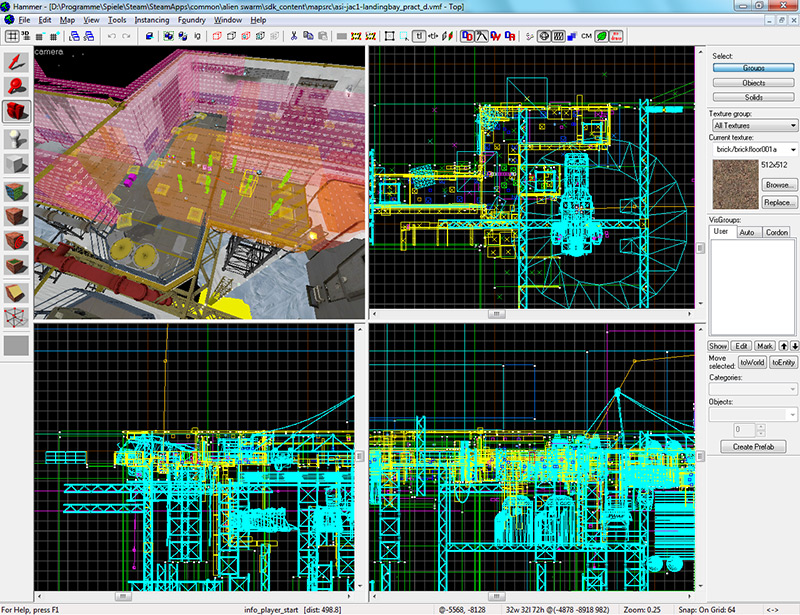Cut selection with scissors icon
800x615 pixels.
click(293, 36)
